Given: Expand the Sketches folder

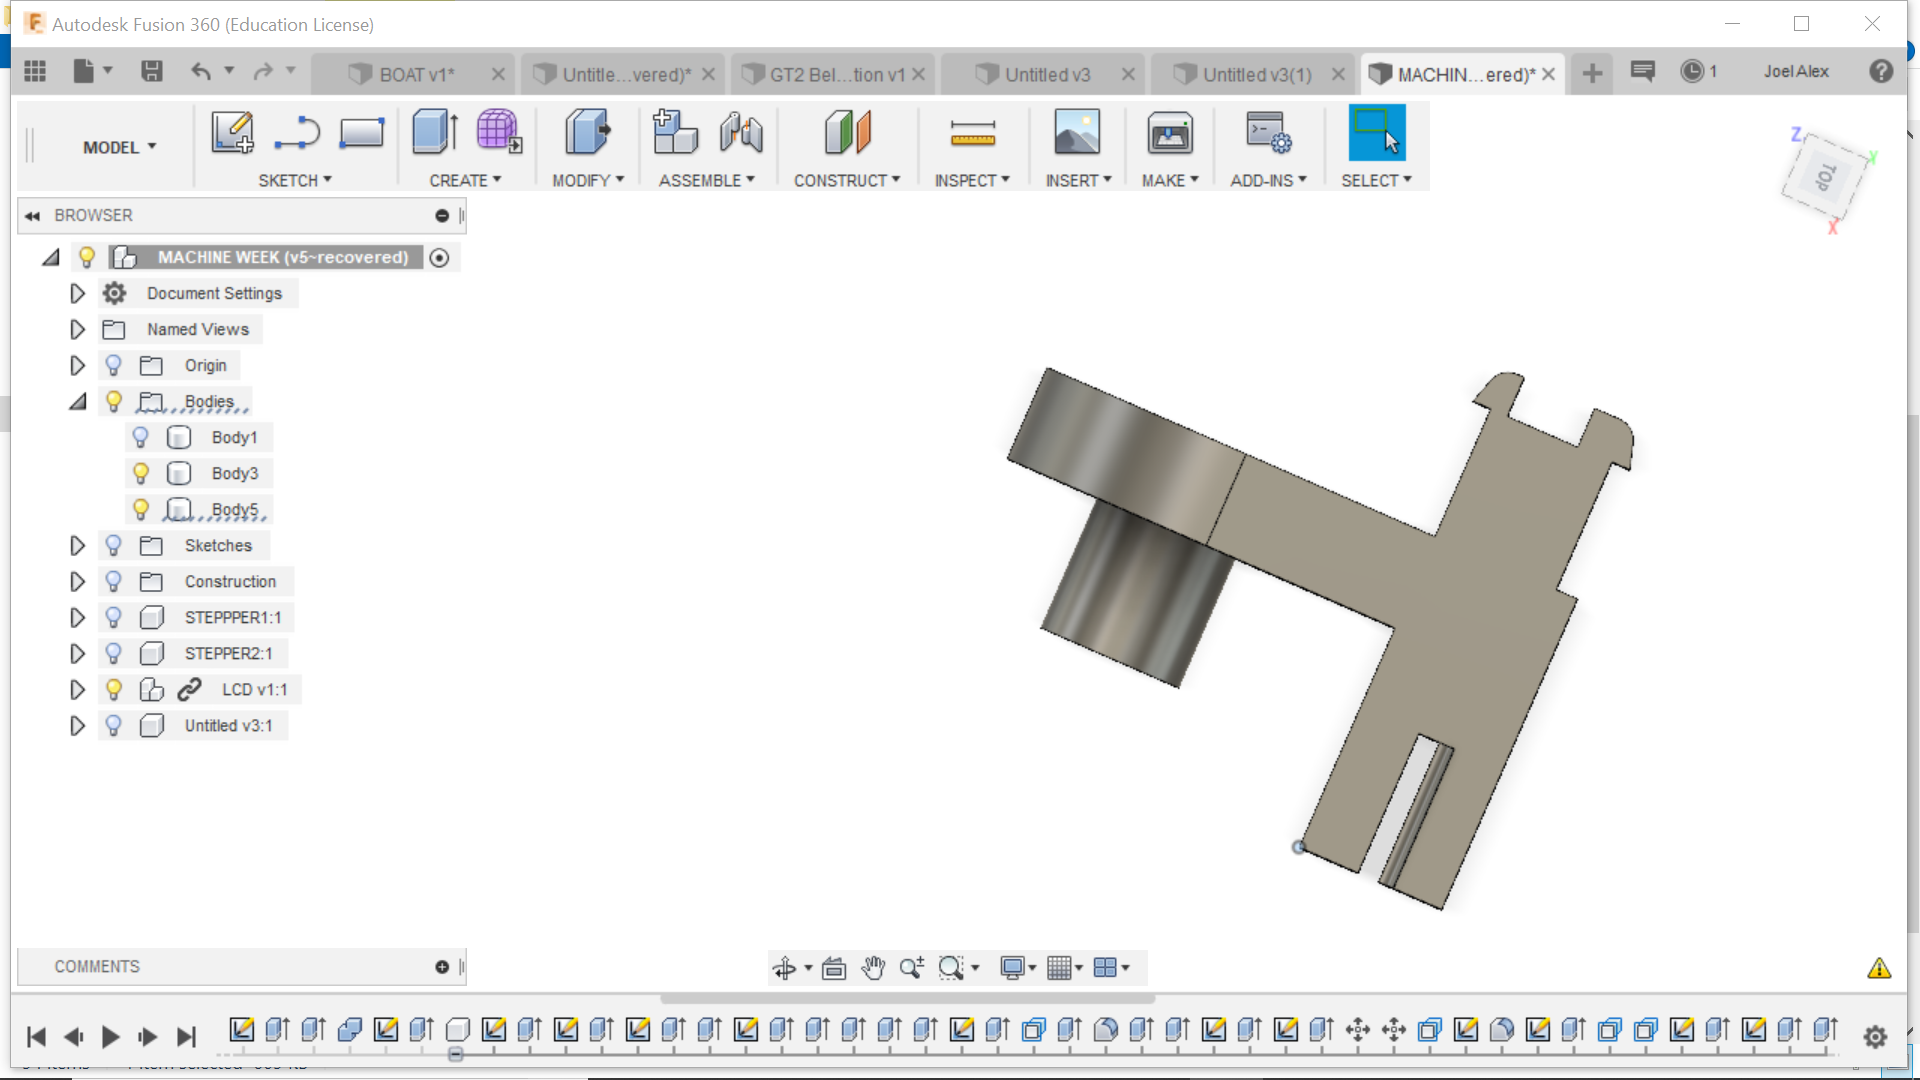Looking at the screenshot, I should pos(77,545).
